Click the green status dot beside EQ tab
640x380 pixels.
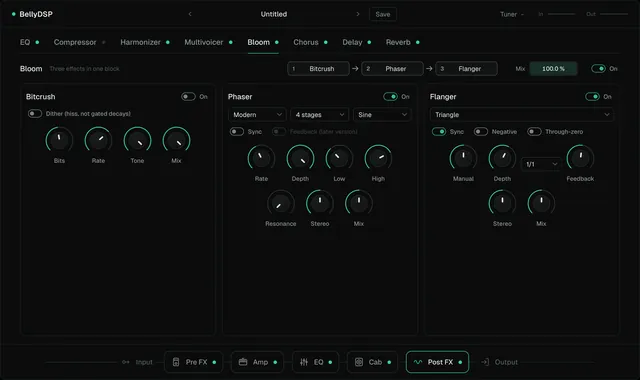(37, 42)
